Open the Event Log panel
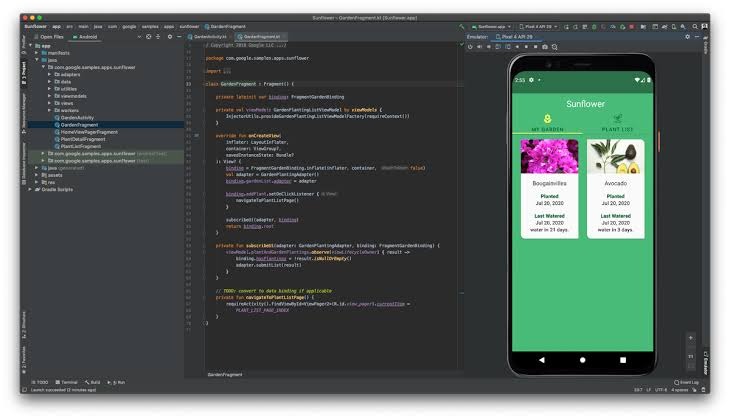The height and width of the screenshot is (420, 730). point(688,382)
